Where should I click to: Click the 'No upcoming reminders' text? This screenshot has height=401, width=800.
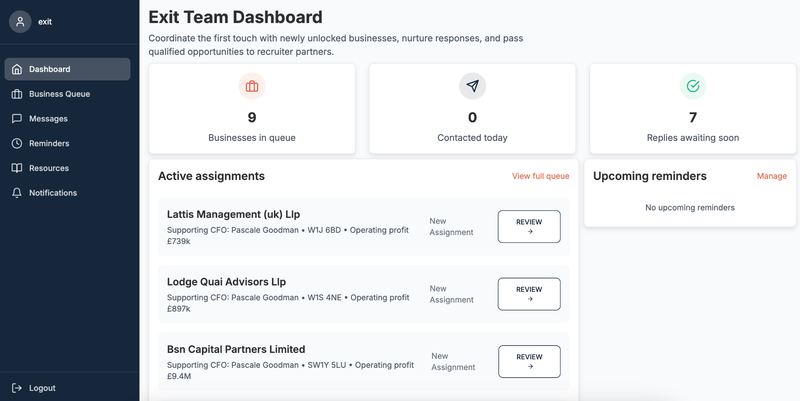coord(690,208)
